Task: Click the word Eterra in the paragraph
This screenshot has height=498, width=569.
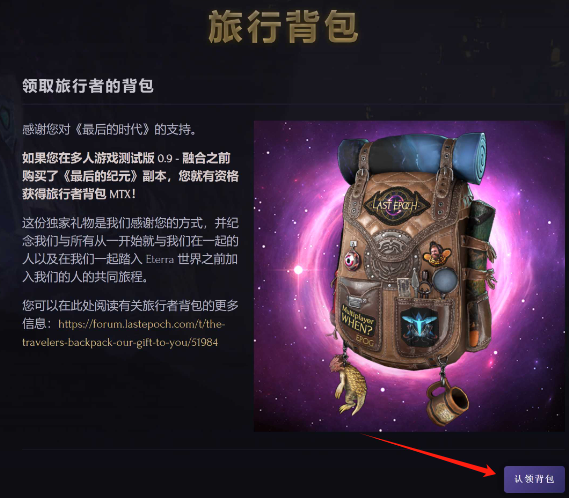Action: tap(160, 259)
